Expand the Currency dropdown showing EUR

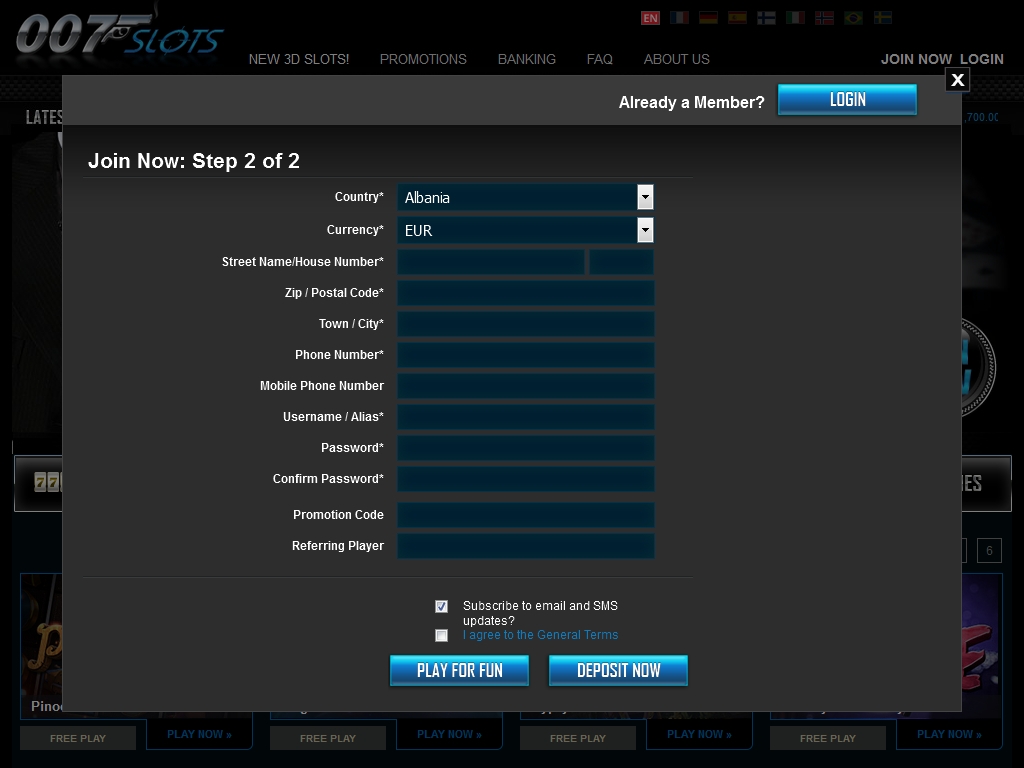[525, 231]
